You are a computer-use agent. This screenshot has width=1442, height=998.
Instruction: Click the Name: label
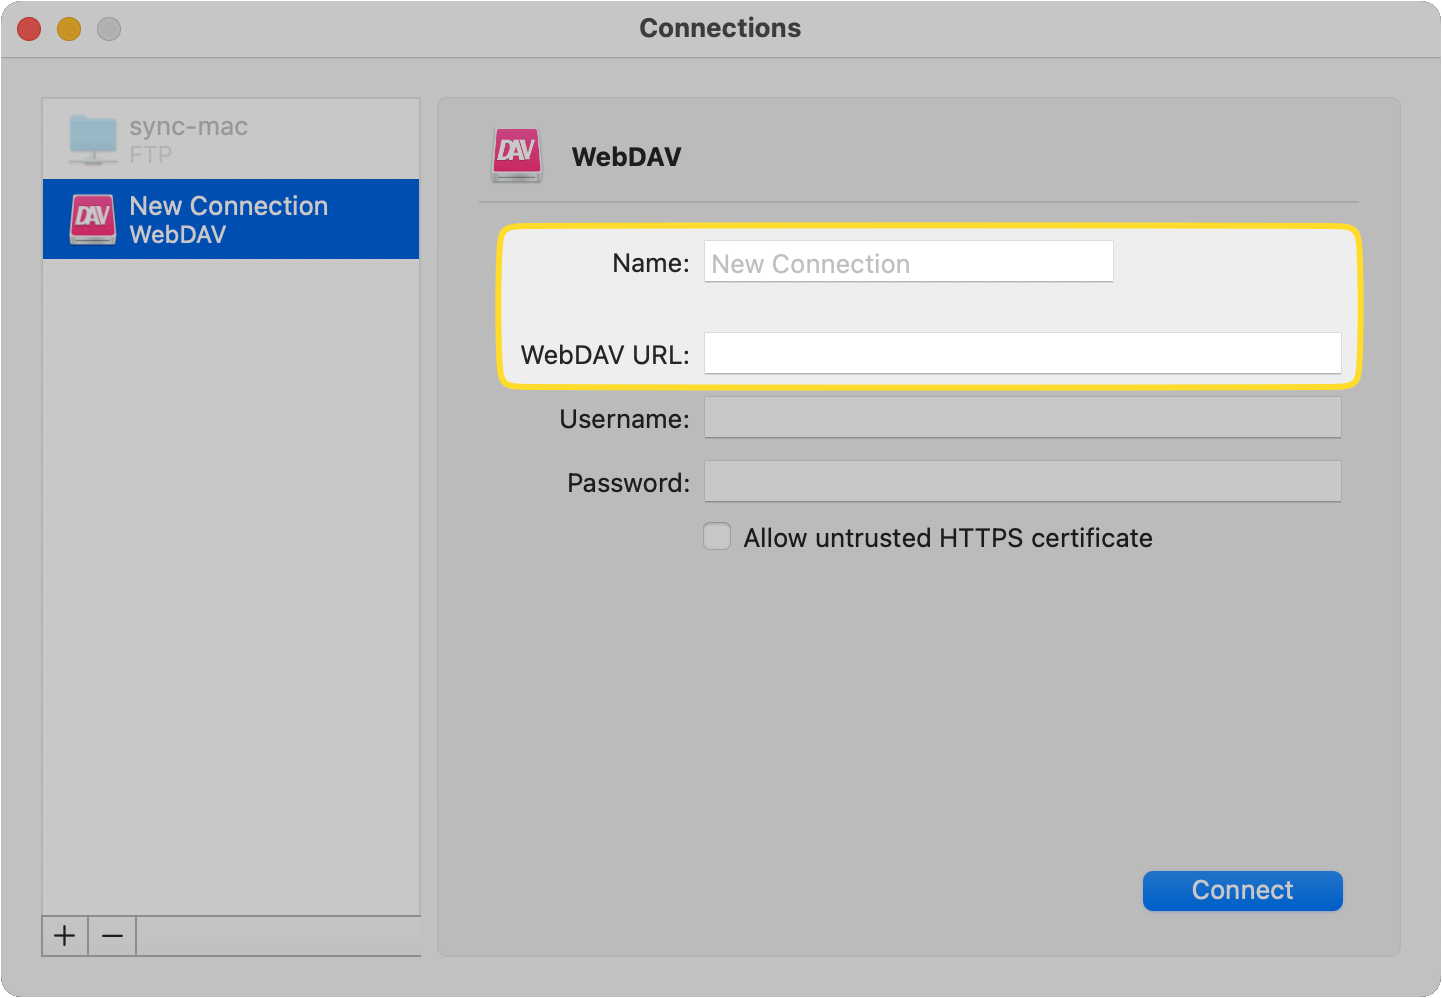coord(649,263)
